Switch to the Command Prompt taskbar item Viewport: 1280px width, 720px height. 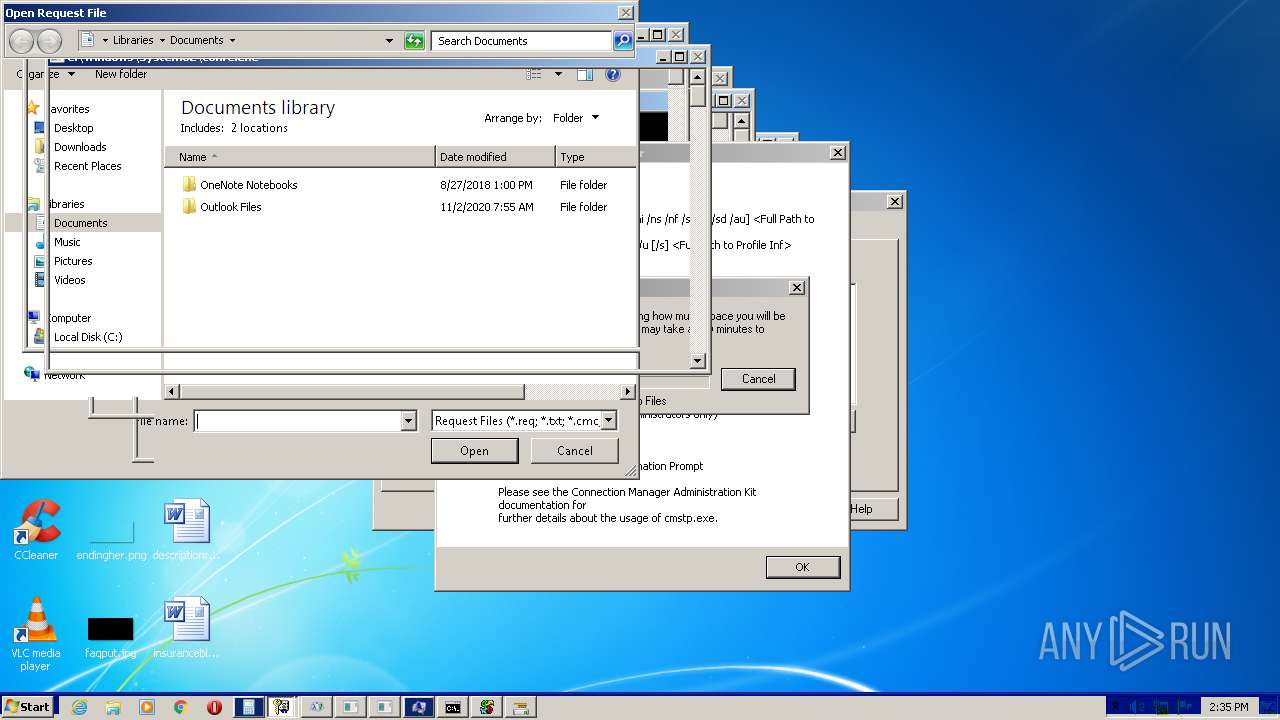[x=452, y=707]
